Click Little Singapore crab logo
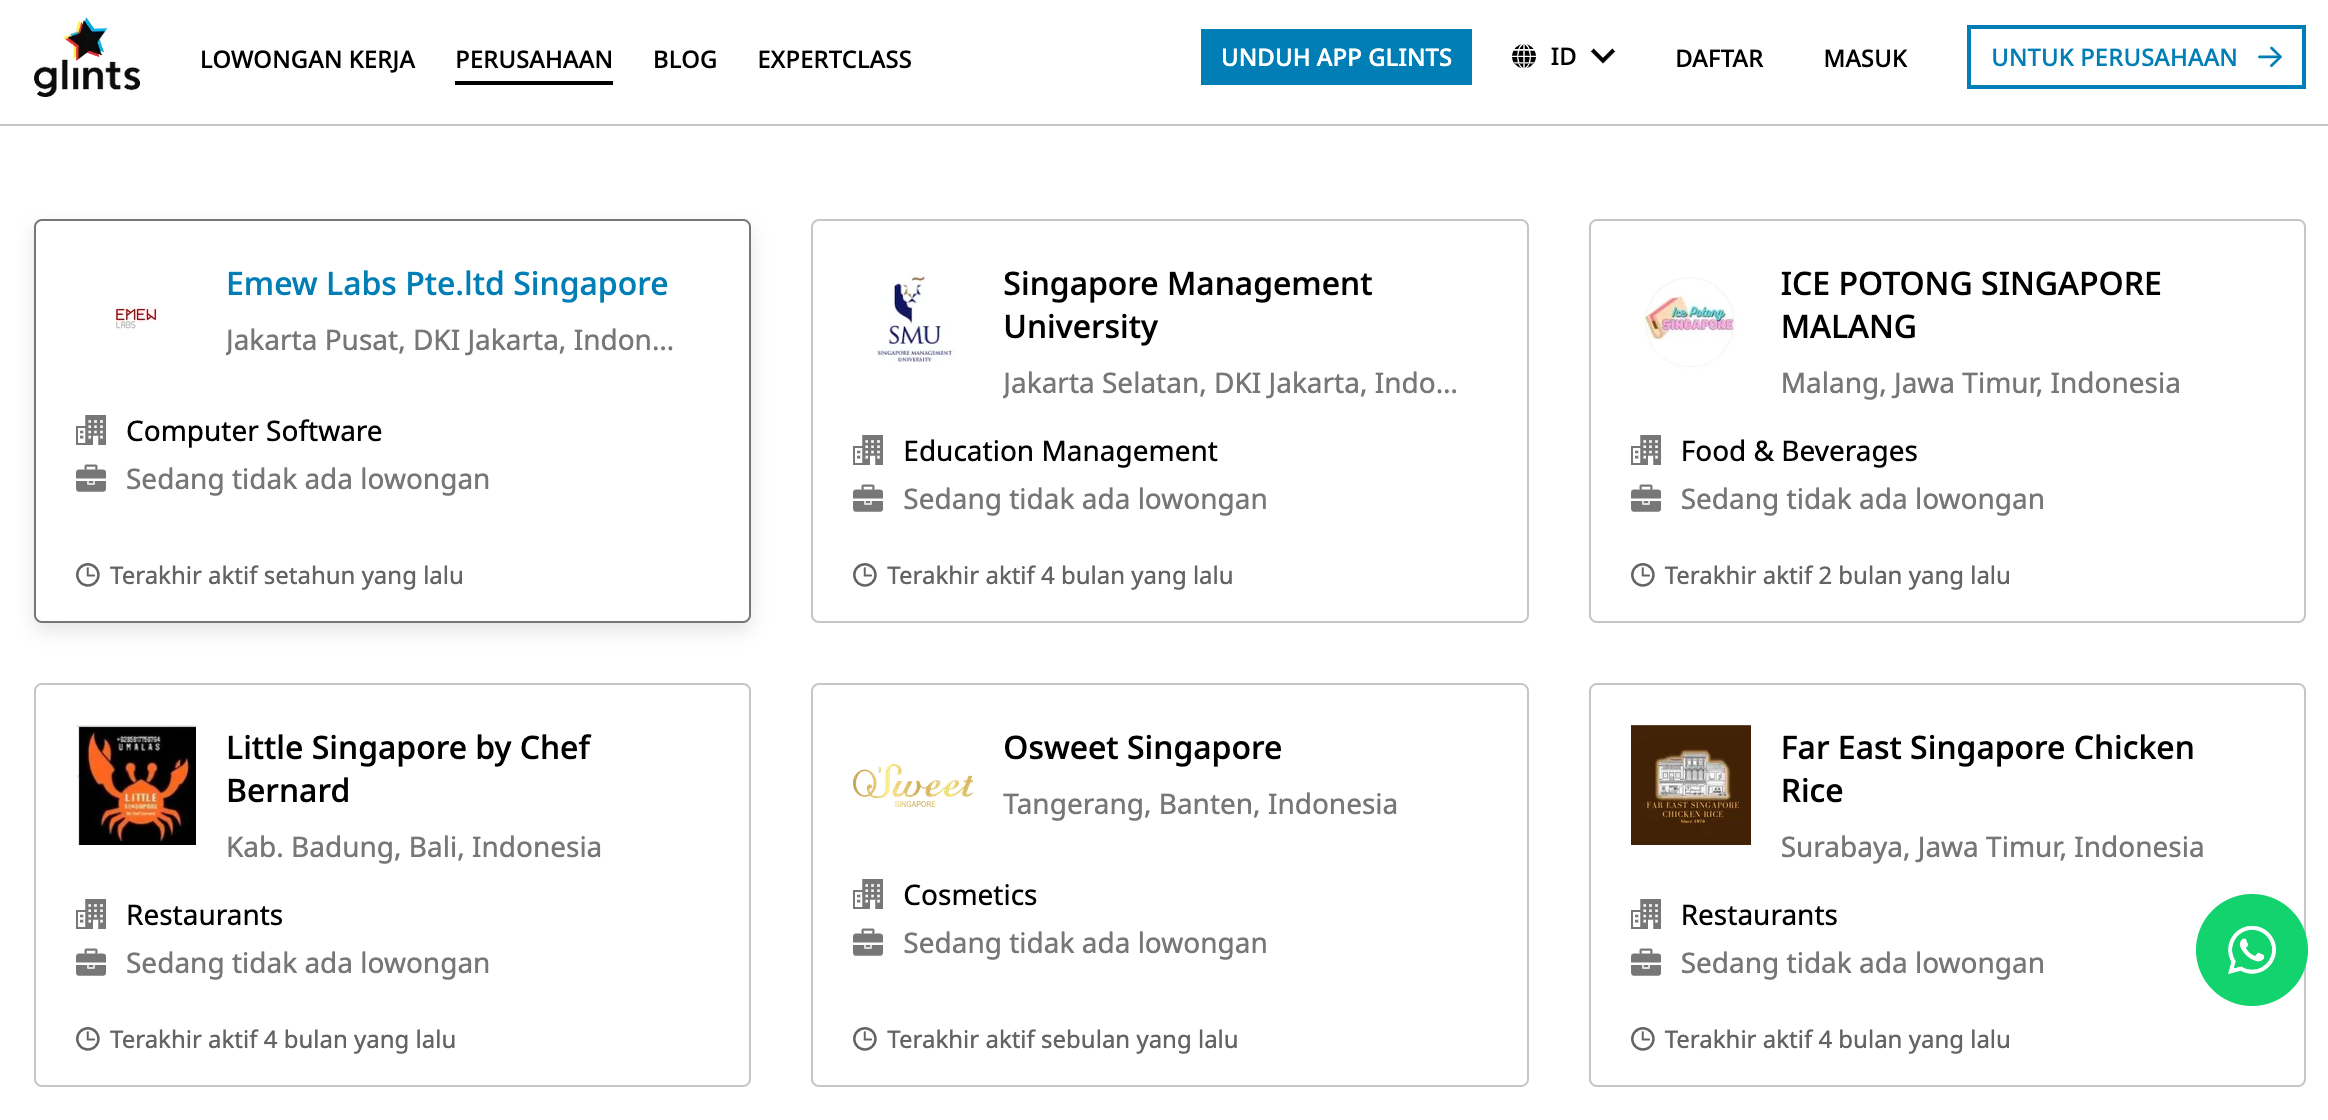 point(137,786)
